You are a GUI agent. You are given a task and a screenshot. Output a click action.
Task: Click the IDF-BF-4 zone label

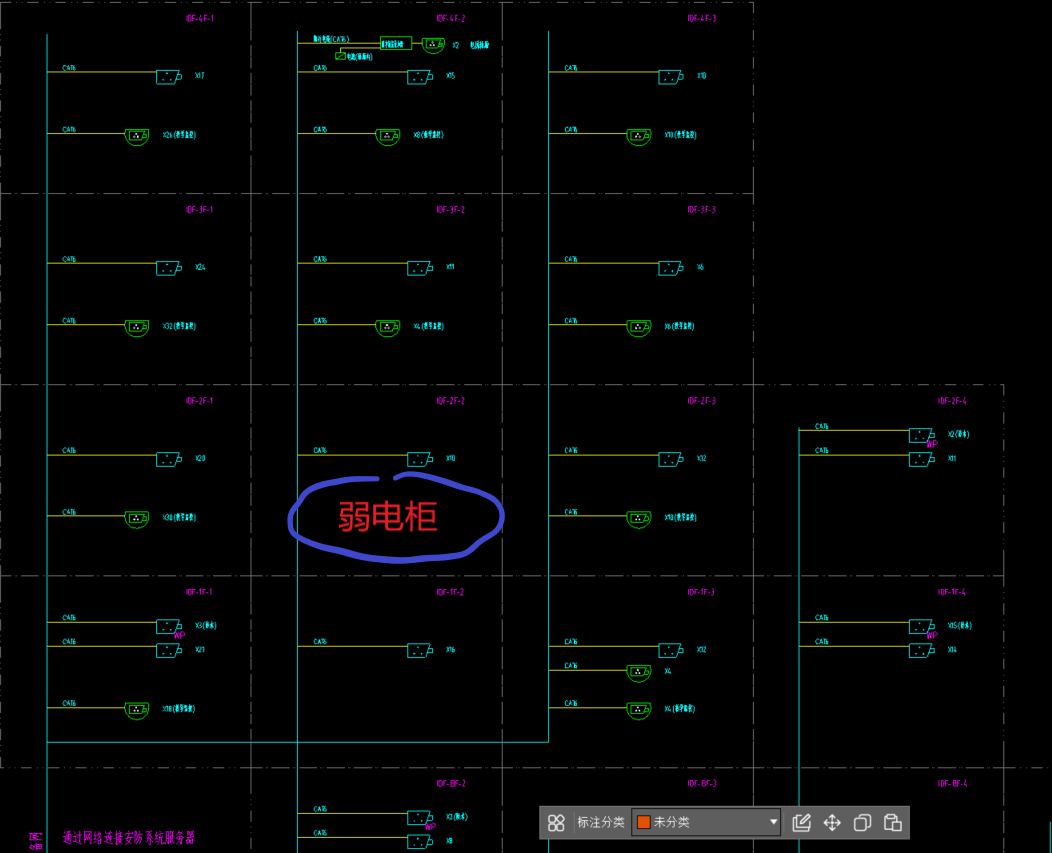coord(953,784)
